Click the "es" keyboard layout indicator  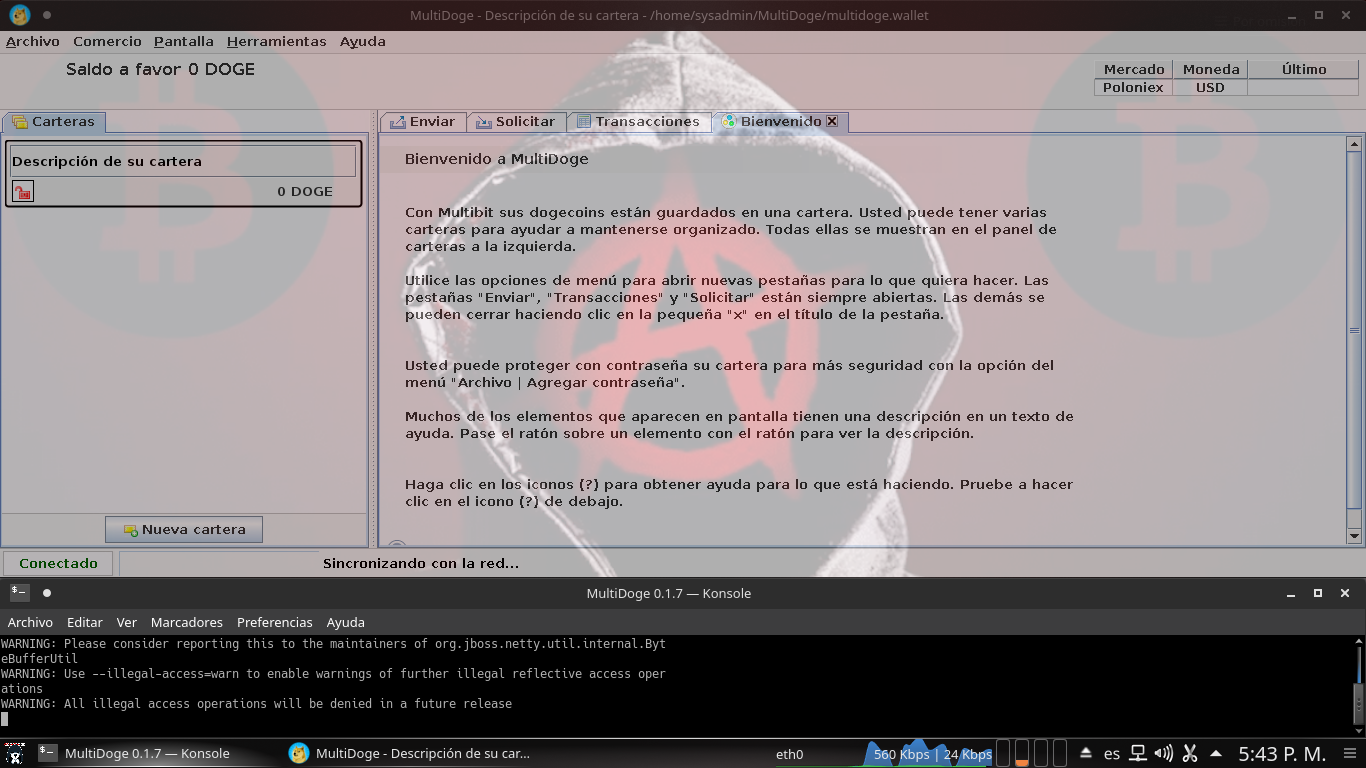click(1112, 753)
